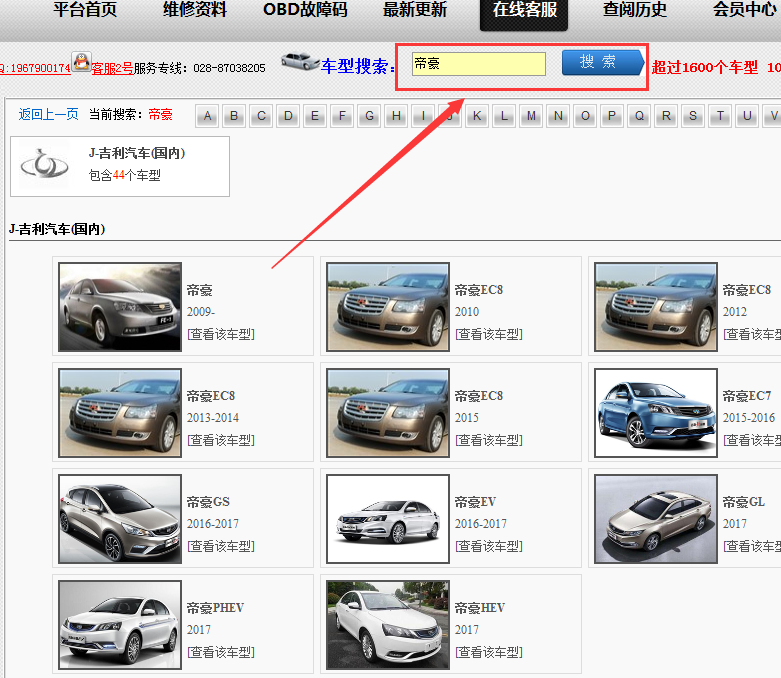
Task: Open the 客服2号 support link
Action: (112, 68)
